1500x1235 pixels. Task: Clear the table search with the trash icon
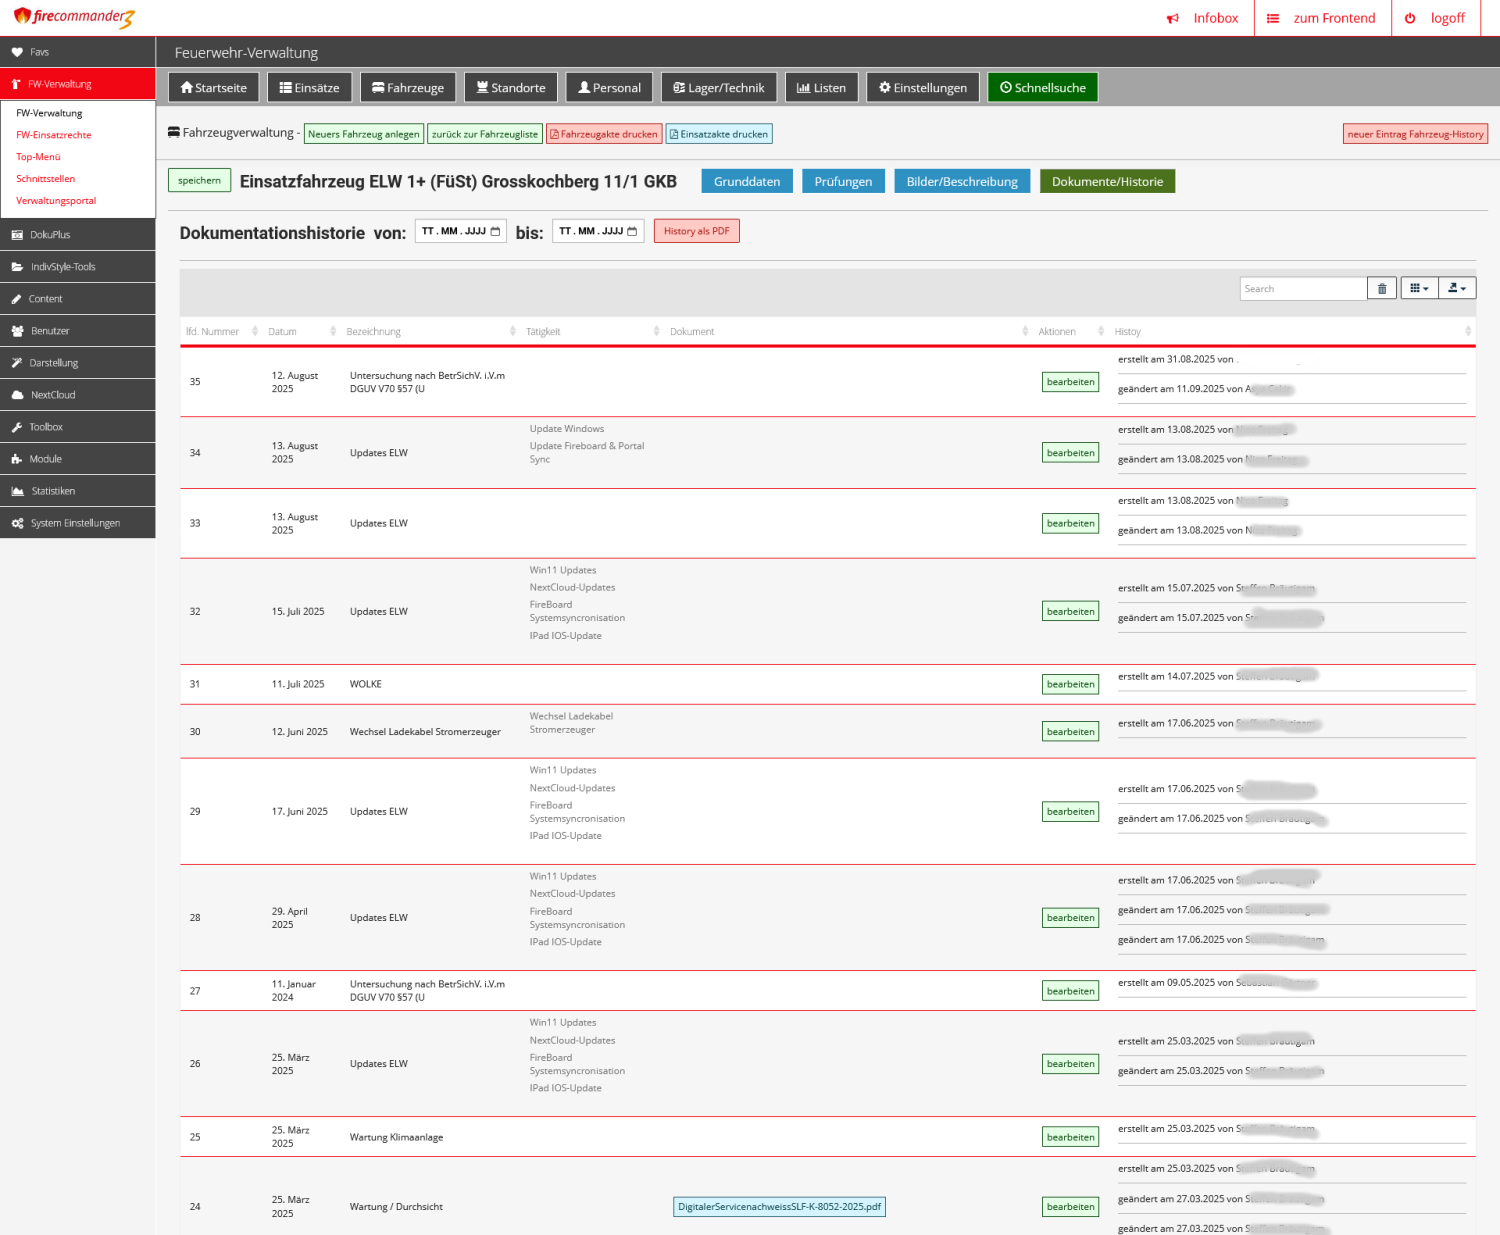pos(1381,289)
